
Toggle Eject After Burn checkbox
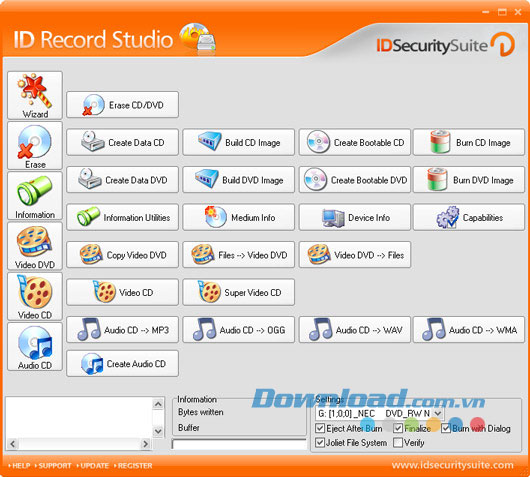tap(320, 428)
